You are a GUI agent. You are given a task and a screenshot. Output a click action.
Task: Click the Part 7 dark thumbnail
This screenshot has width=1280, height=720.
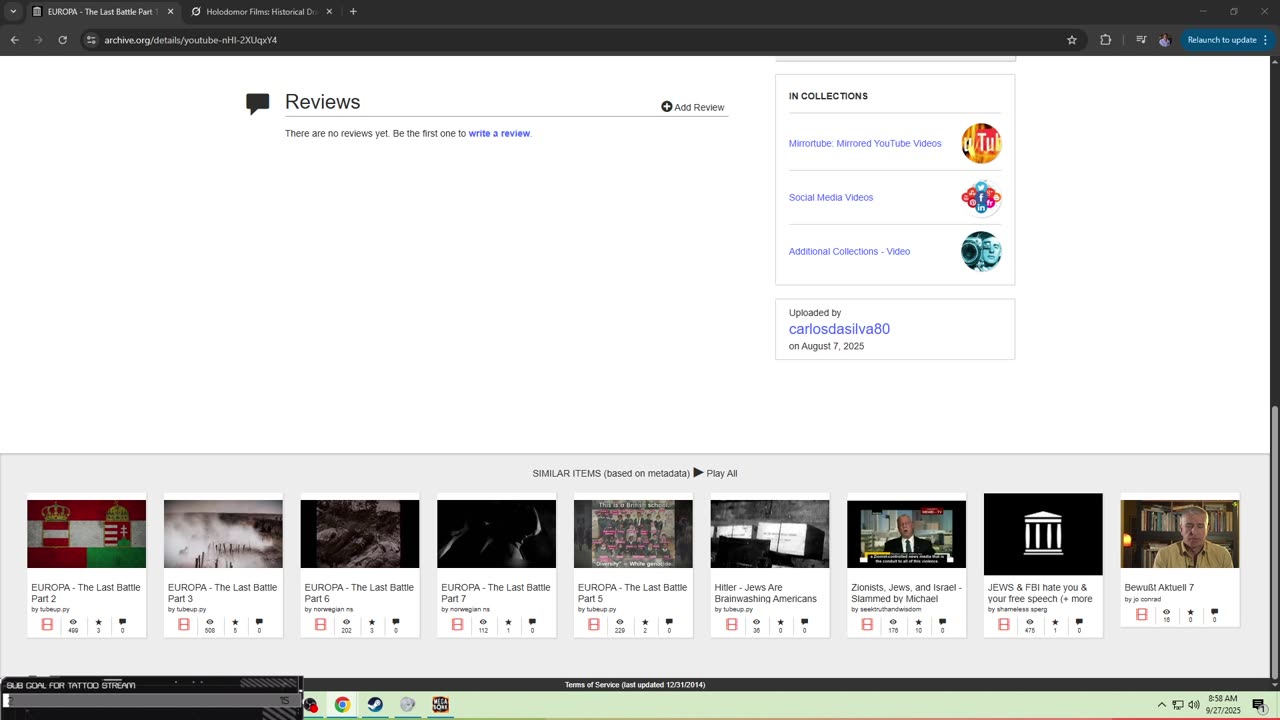click(x=496, y=534)
